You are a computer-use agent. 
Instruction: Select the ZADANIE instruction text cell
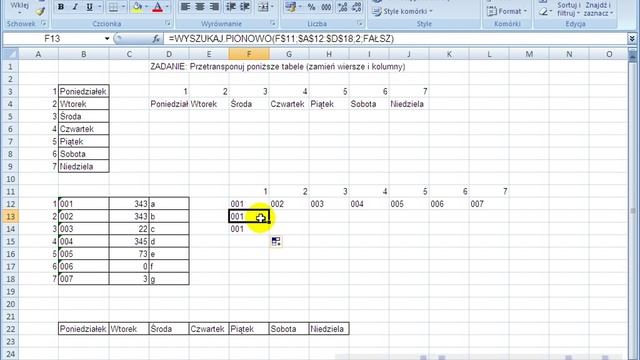[278, 67]
